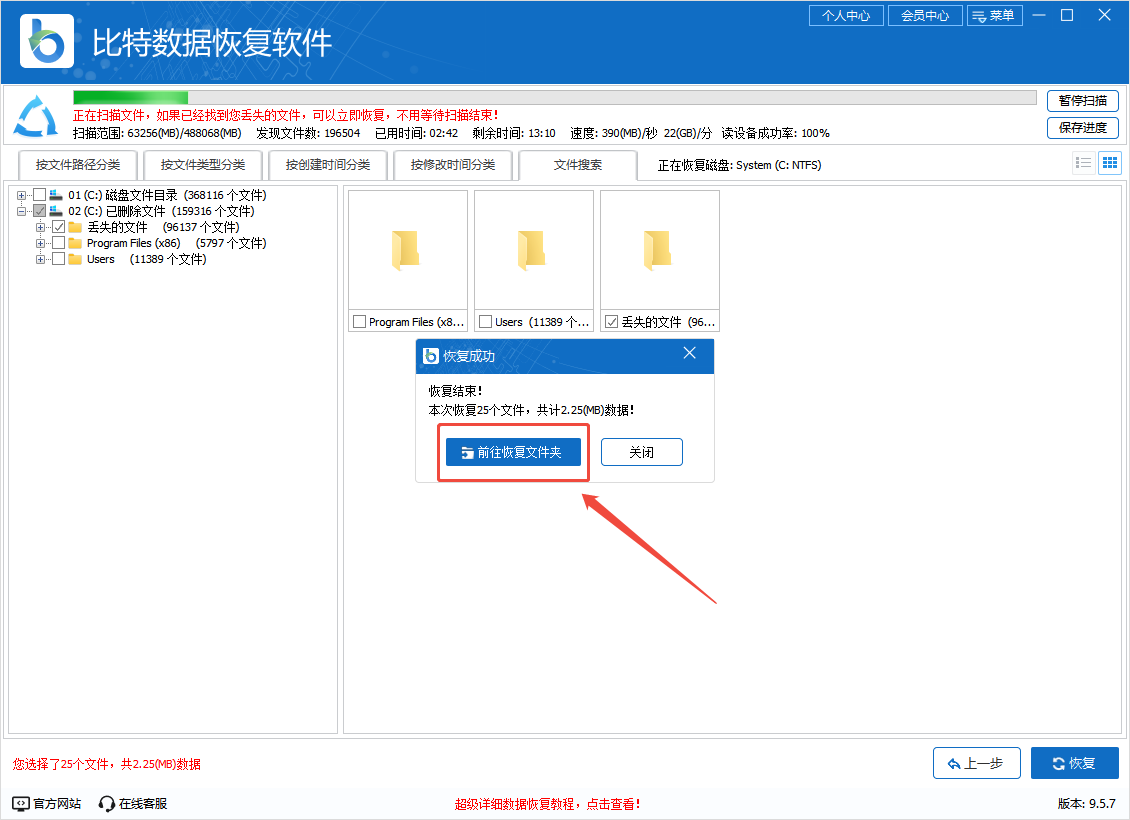The height and width of the screenshot is (820, 1130).
Task: Click the monitor icon beside 官方网站
Action: click(x=21, y=803)
